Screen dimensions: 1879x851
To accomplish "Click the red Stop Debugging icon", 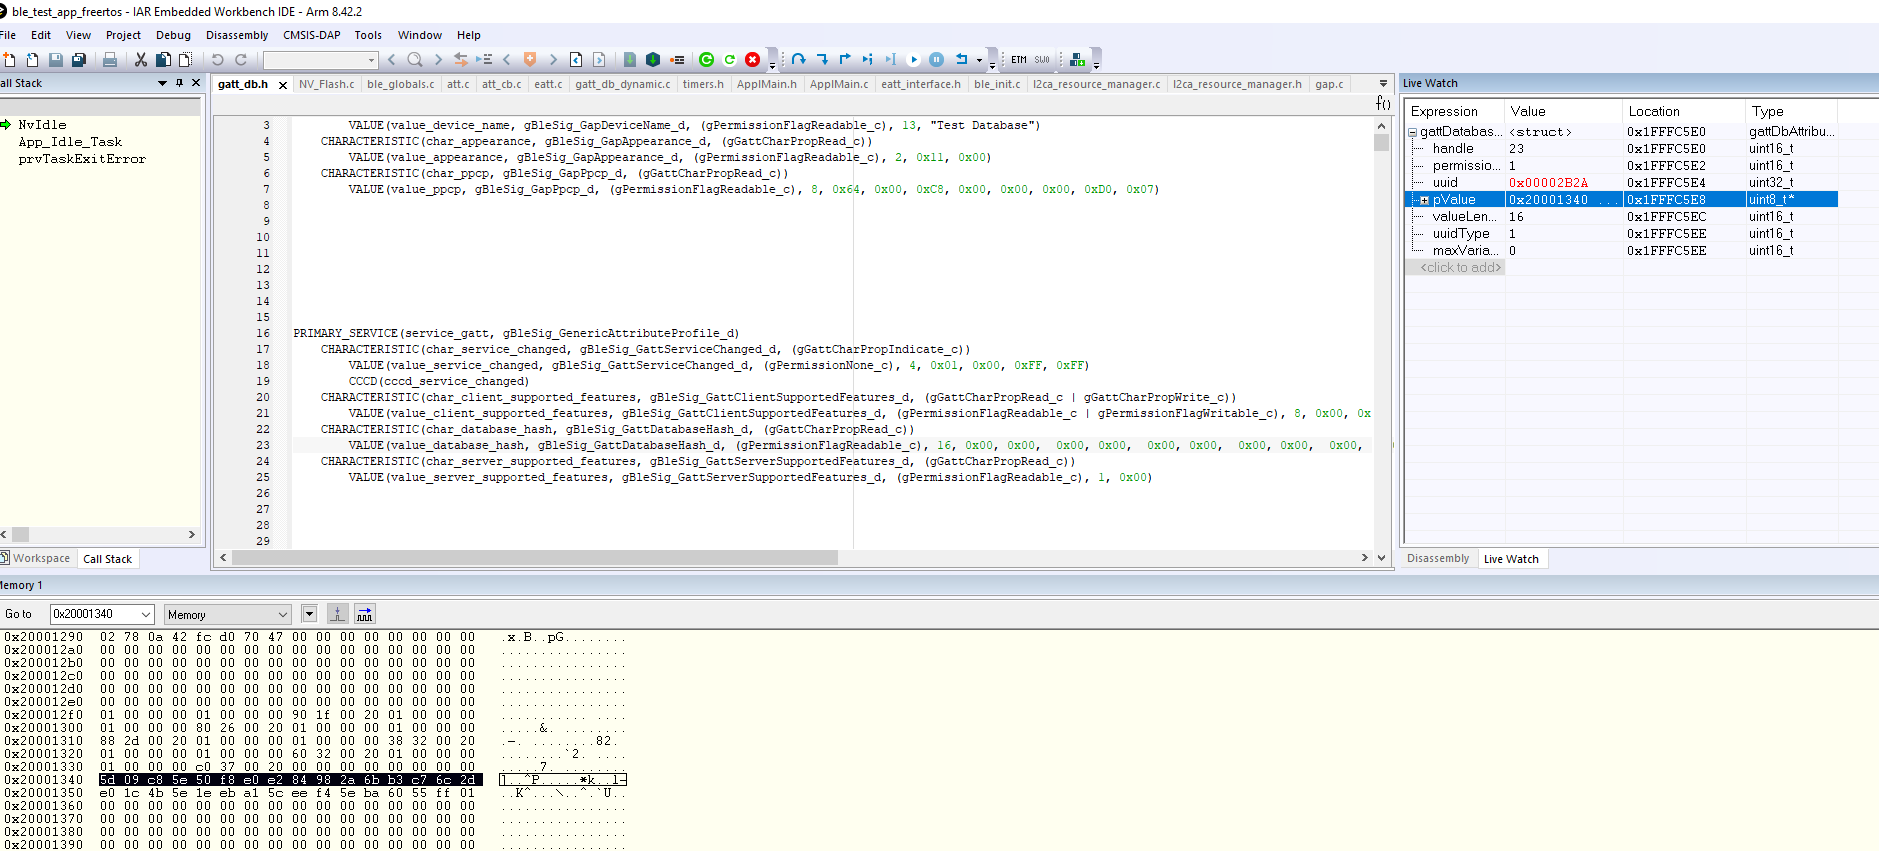I will tap(753, 60).
